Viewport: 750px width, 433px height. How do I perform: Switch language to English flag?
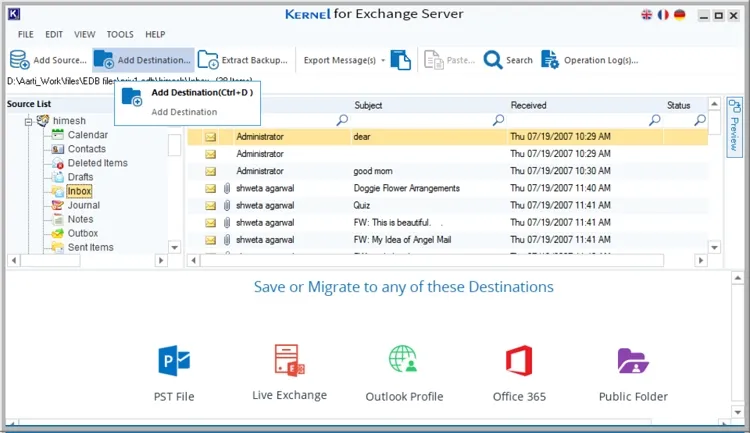click(647, 15)
